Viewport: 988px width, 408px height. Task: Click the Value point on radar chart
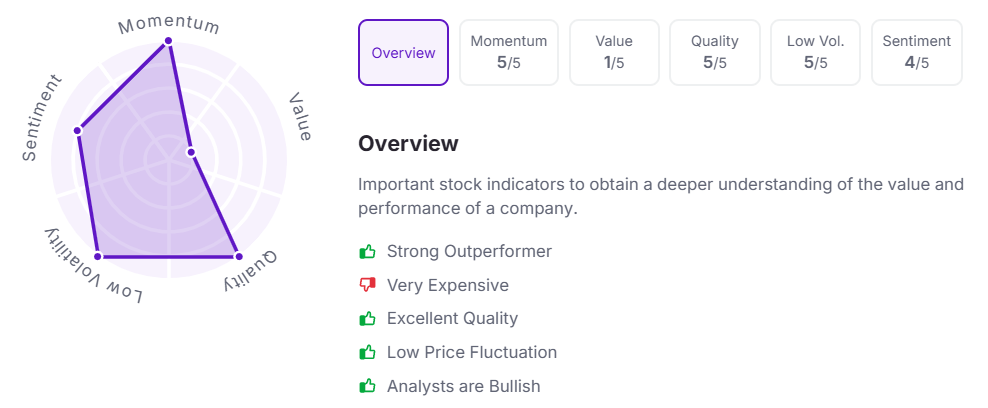[191, 153]
